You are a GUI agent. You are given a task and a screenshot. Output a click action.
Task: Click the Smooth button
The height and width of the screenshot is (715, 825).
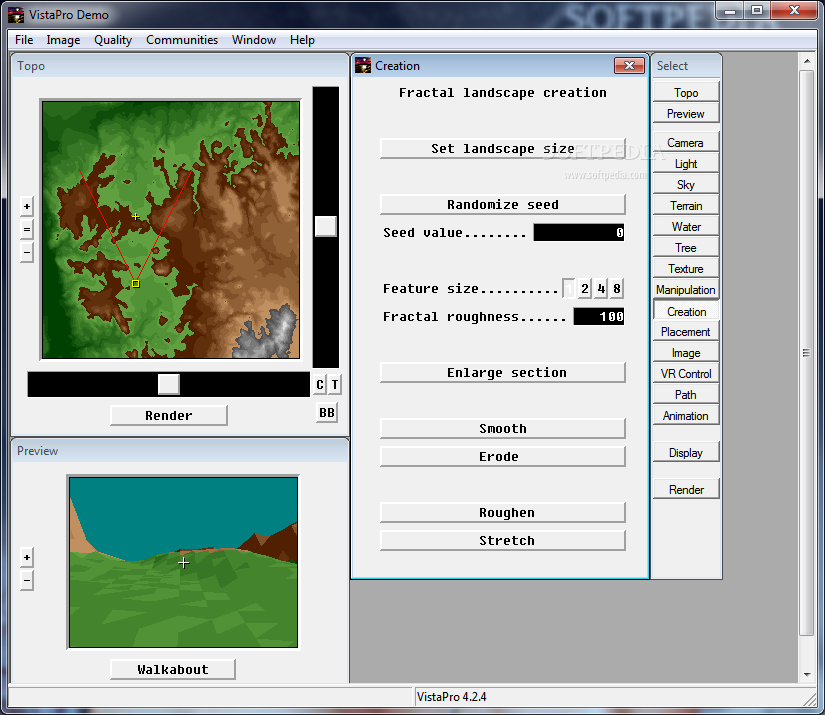[x=503, y=429]
